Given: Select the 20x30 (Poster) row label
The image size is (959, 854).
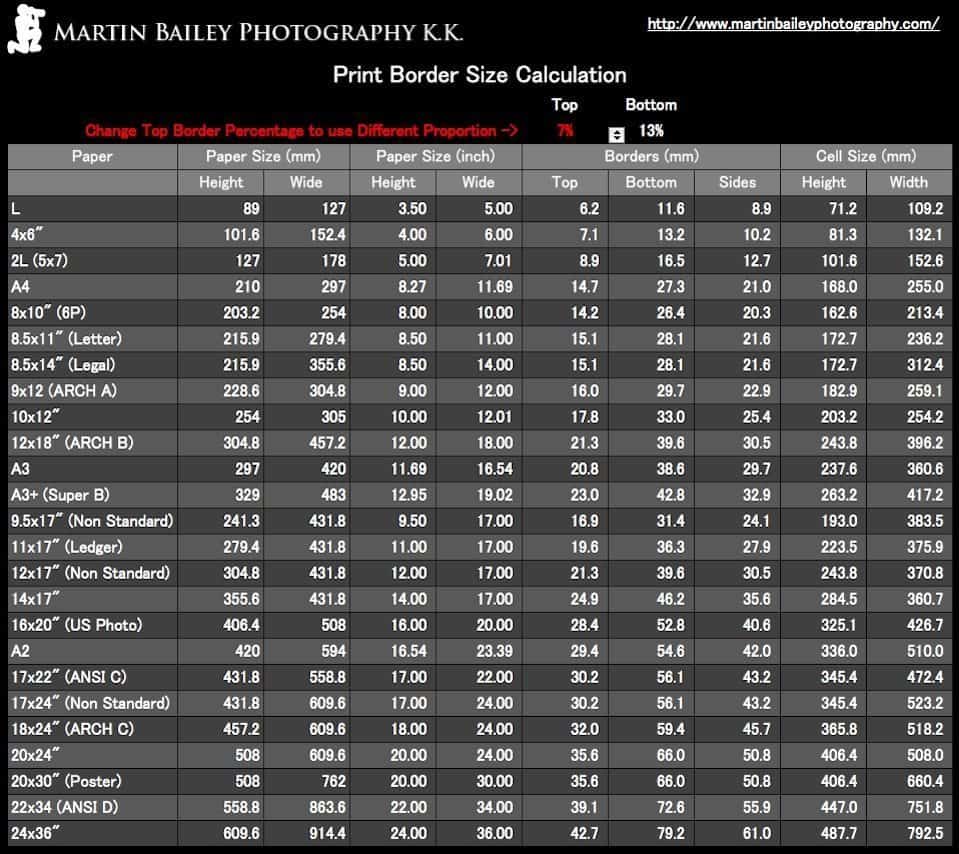Looking at the screenshot, I should click(x=71, y=780).
